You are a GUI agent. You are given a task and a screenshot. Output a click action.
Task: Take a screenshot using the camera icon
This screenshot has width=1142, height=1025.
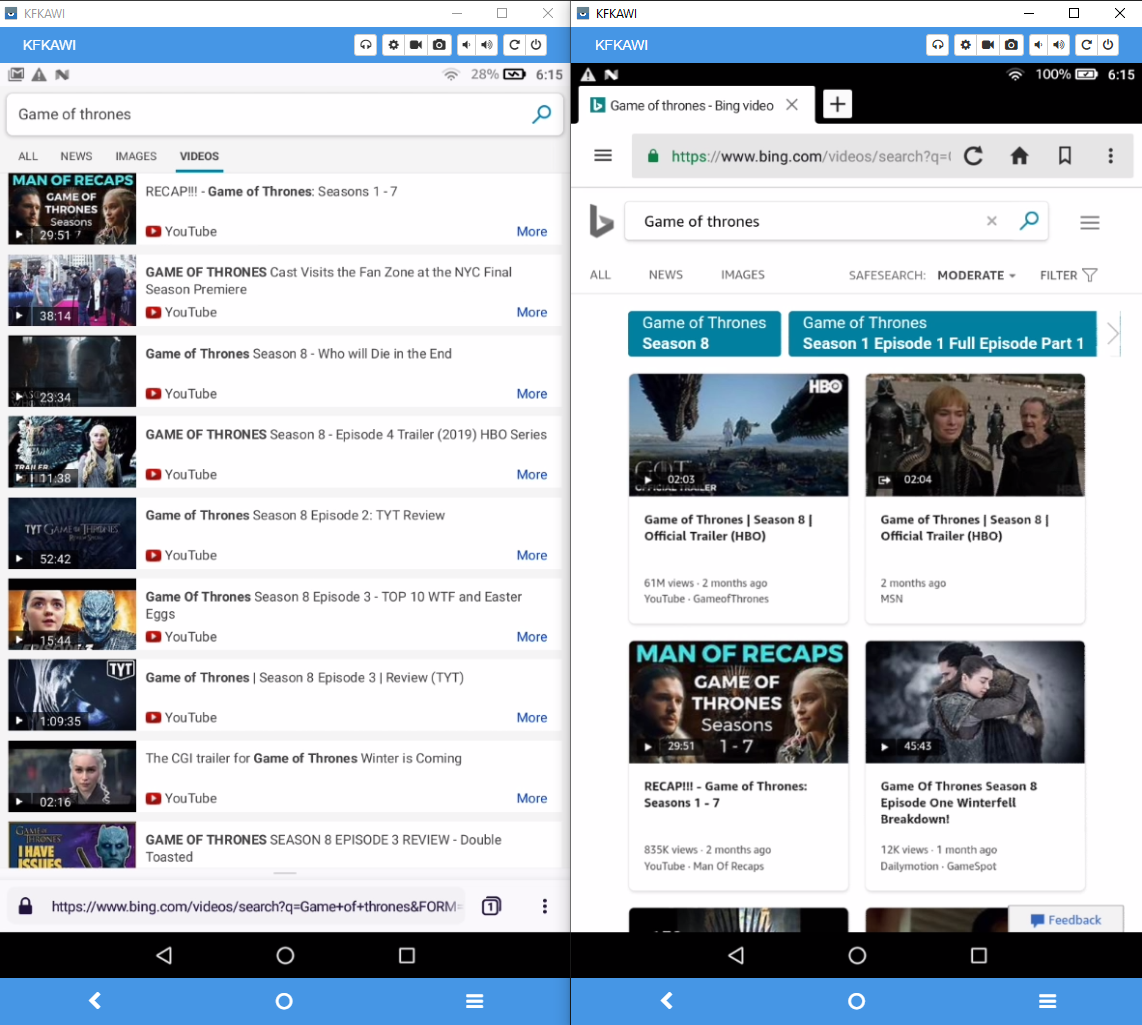pos(440,44)
